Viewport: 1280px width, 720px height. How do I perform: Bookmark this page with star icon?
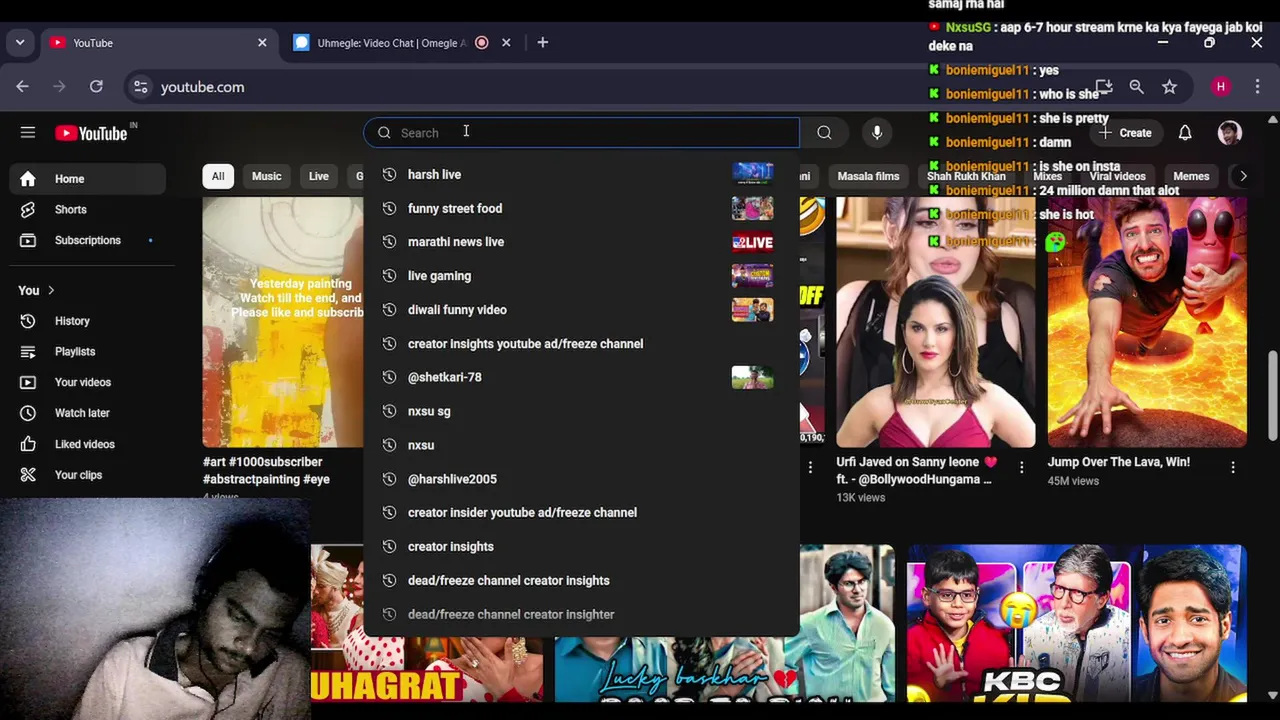pos(1169,87)
